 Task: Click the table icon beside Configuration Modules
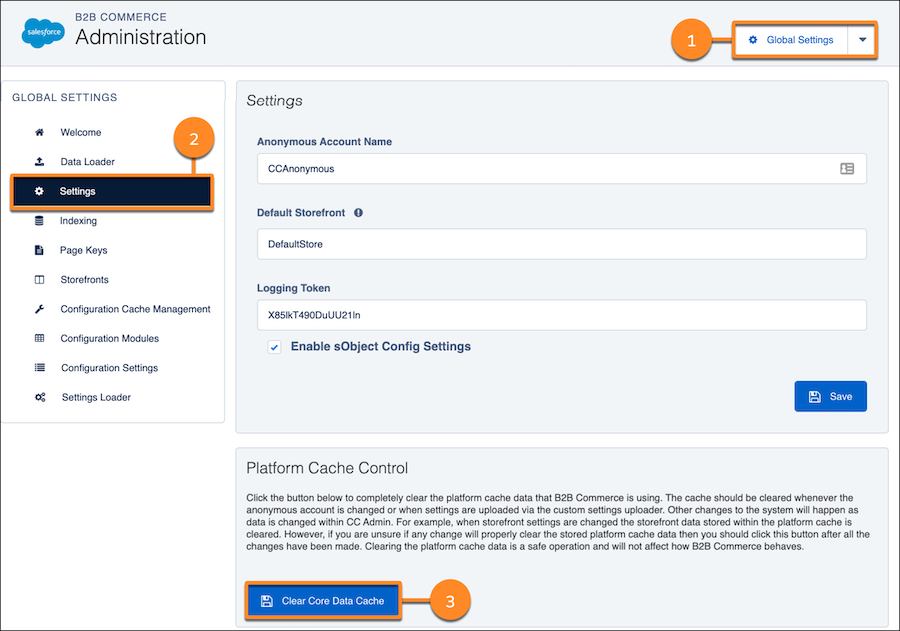tap(39, 338)
